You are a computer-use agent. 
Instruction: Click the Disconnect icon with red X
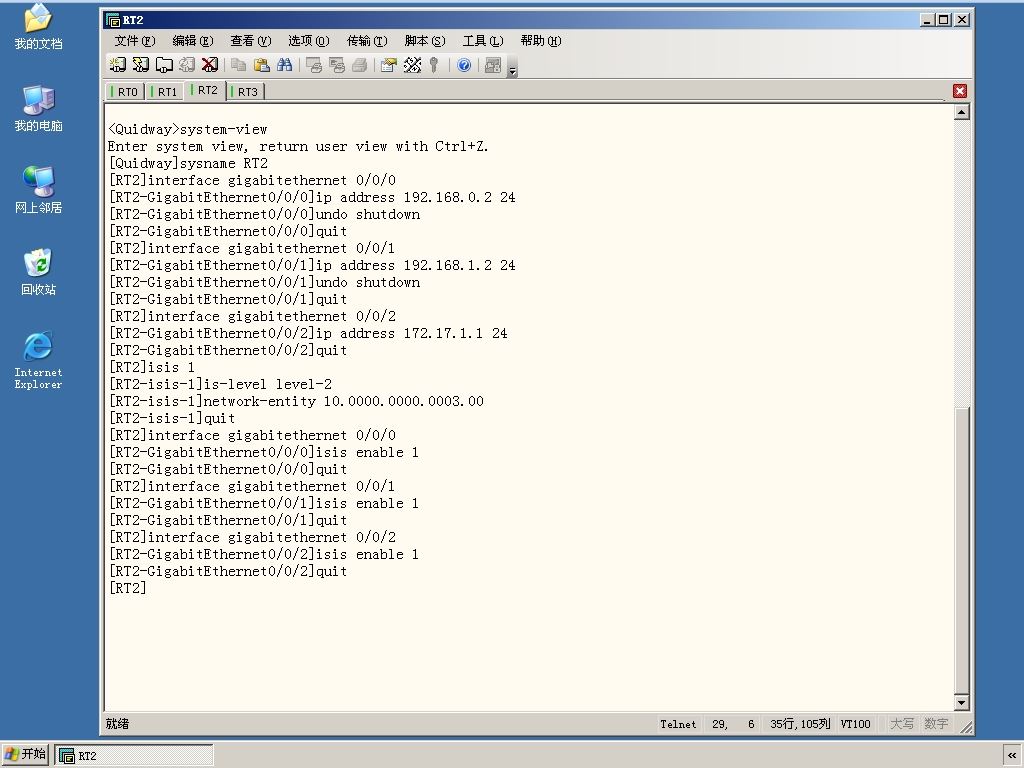[210, 65]
